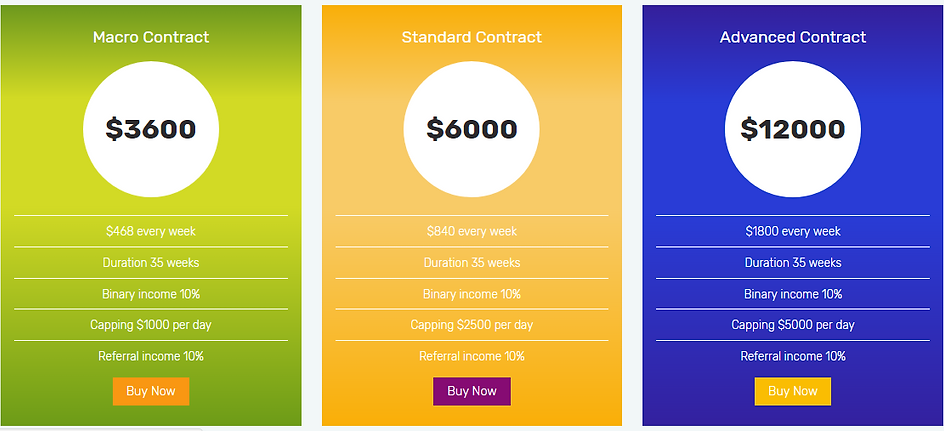Click Macro card's Referral income 10%
This screenshot has height=431, width=944.
(151, 356)
